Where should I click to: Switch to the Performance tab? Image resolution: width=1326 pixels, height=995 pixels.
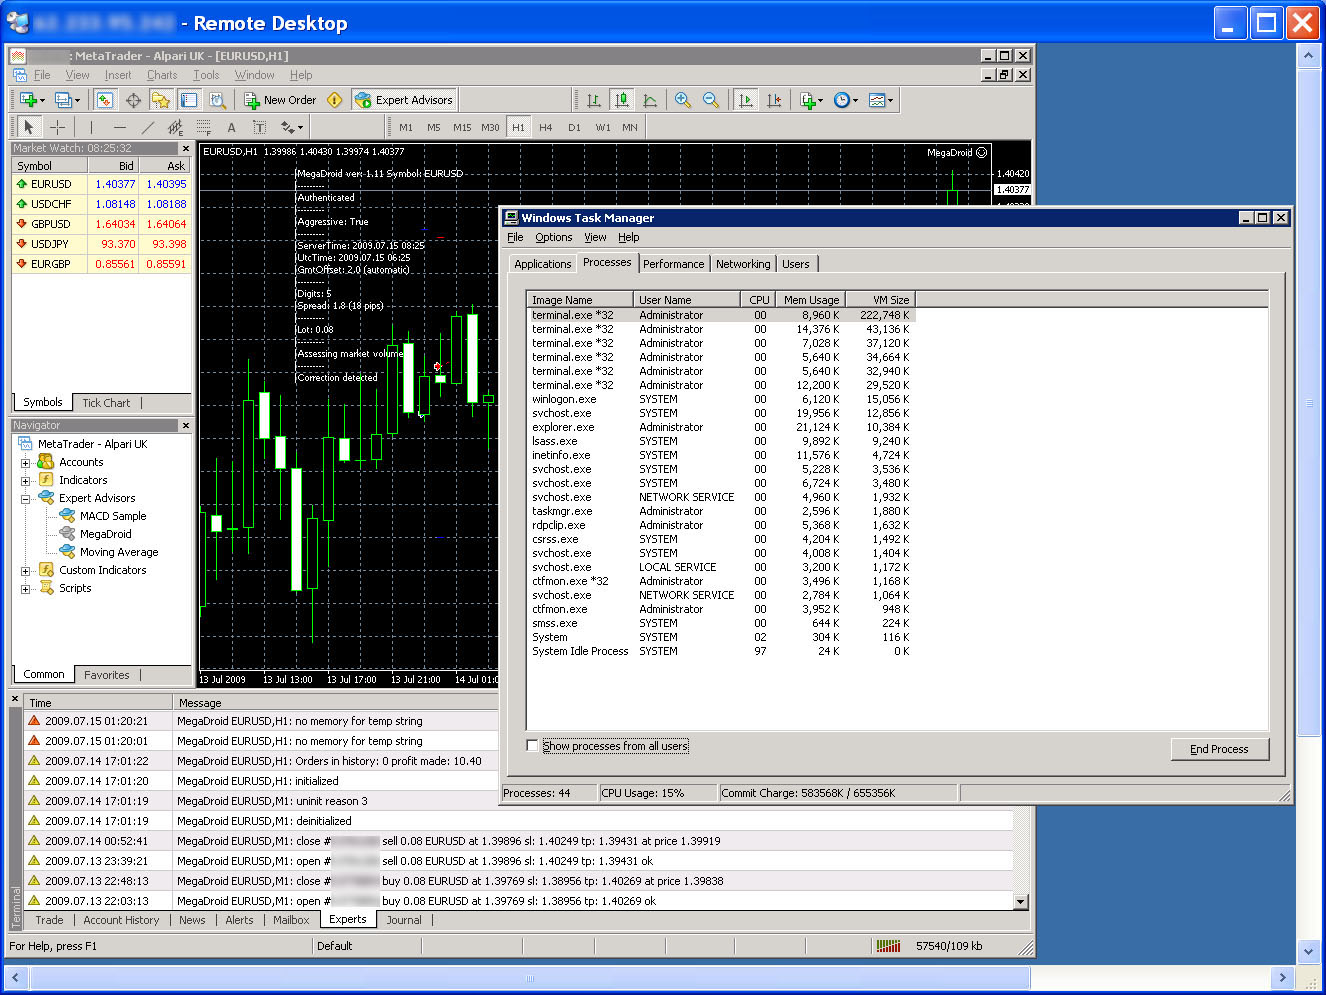tap(673, 264)
